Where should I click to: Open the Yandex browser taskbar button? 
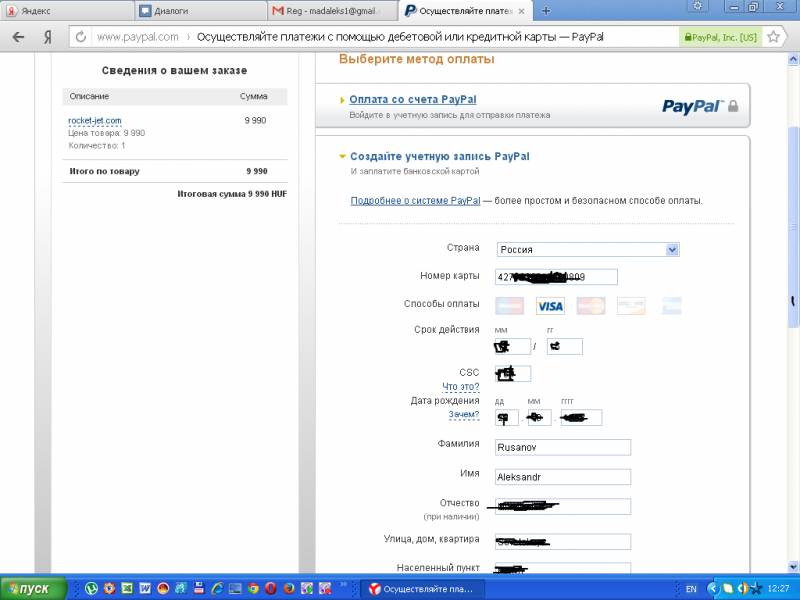coord(421,589)
